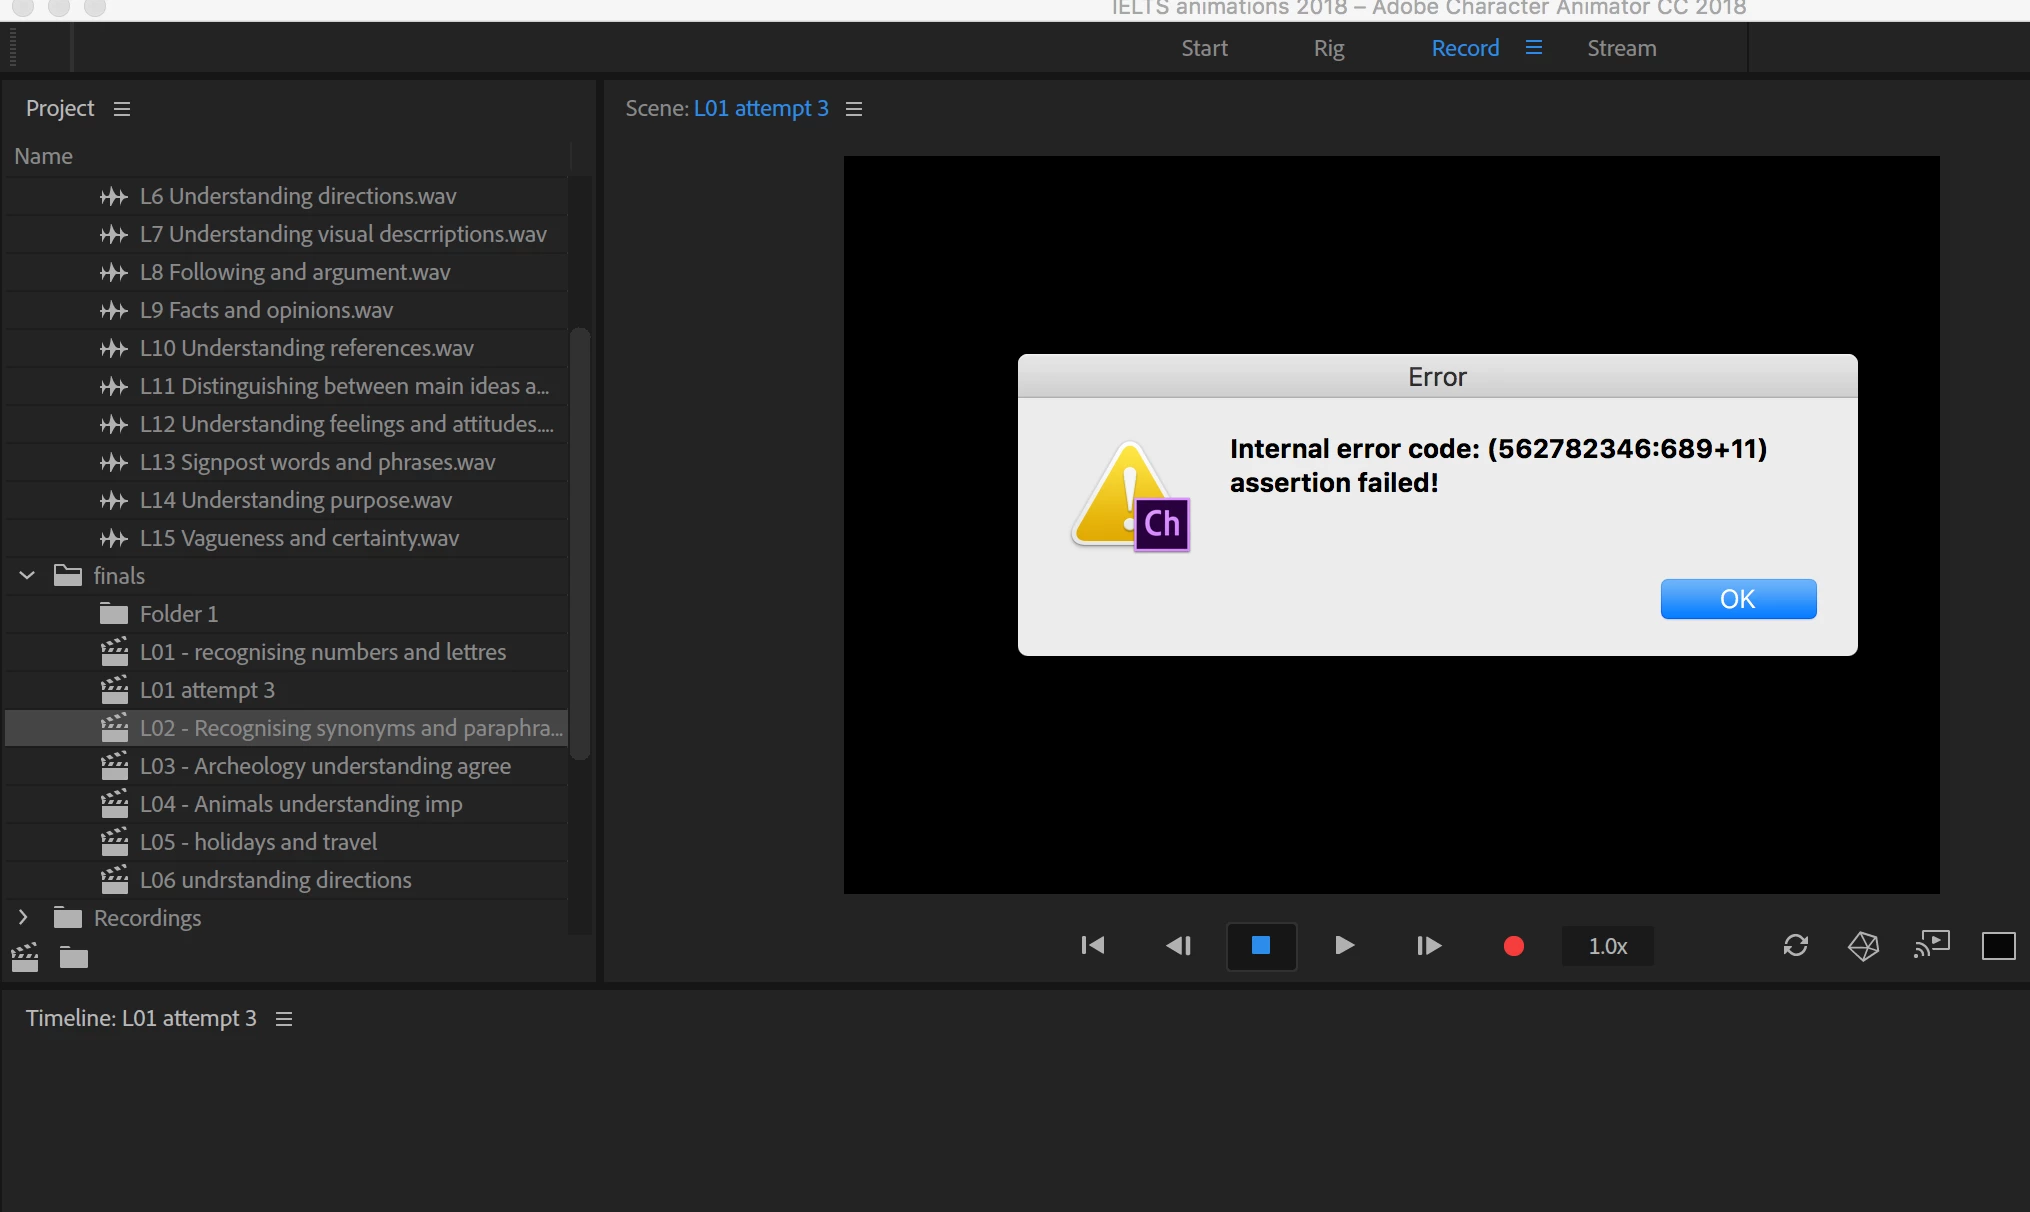Screen dimensions: 2030x1212
Task: Click the Project panel vertical scrollbar
Action: [580, 543]
